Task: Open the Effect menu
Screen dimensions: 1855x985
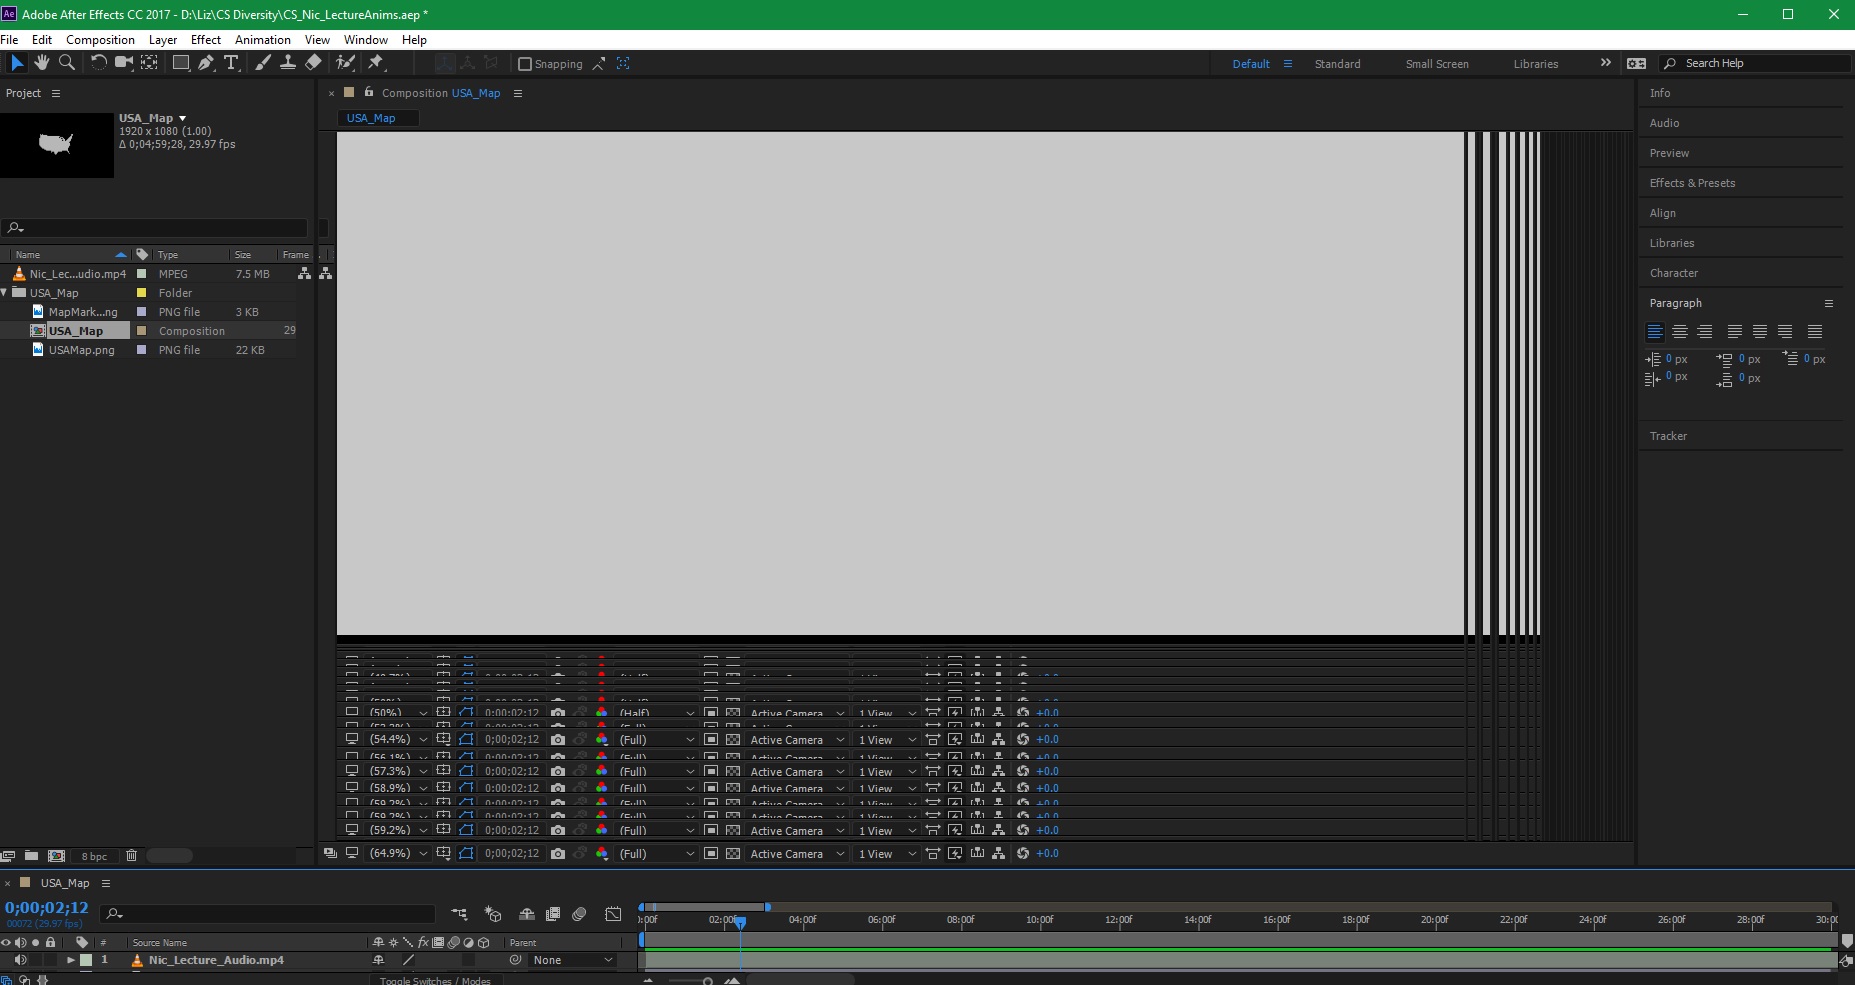Action: (x=206, y=40)
